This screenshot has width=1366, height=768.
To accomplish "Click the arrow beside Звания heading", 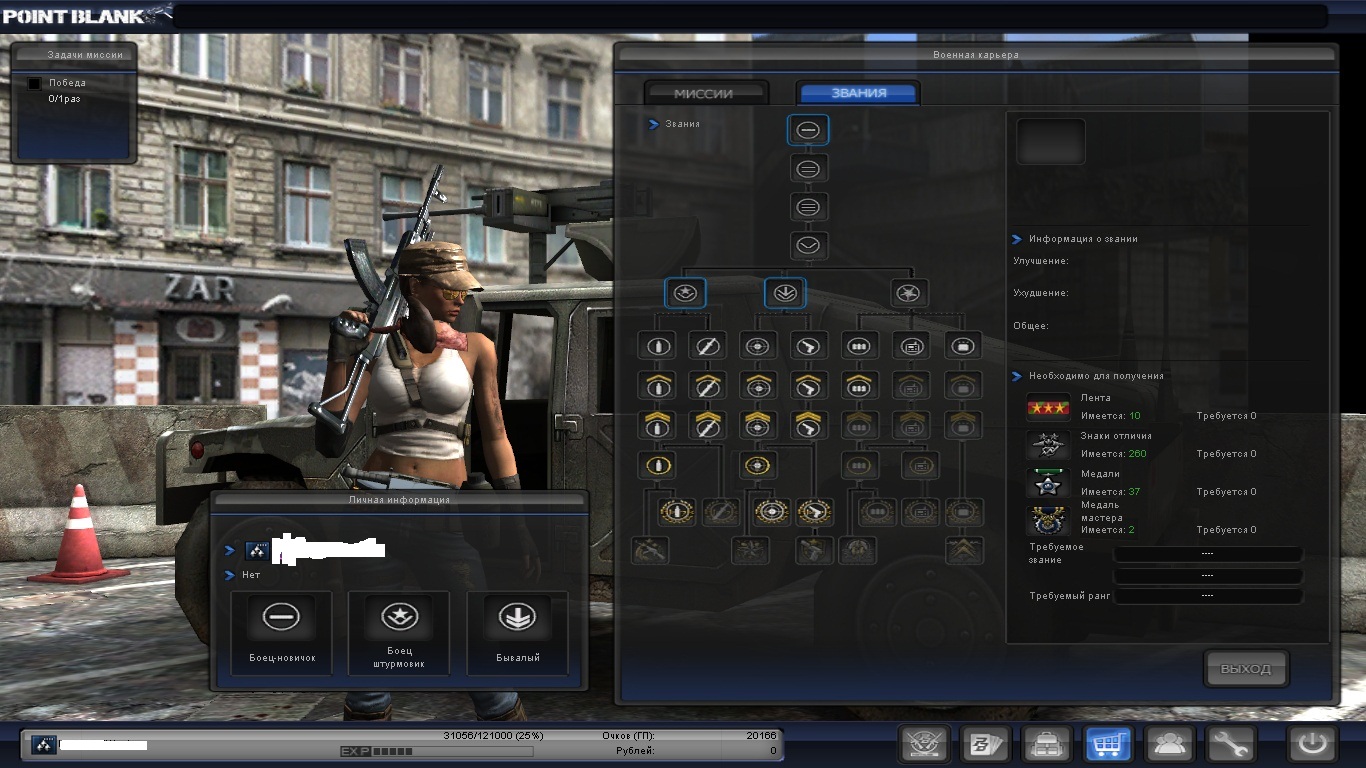I will [x=653, y=124].
